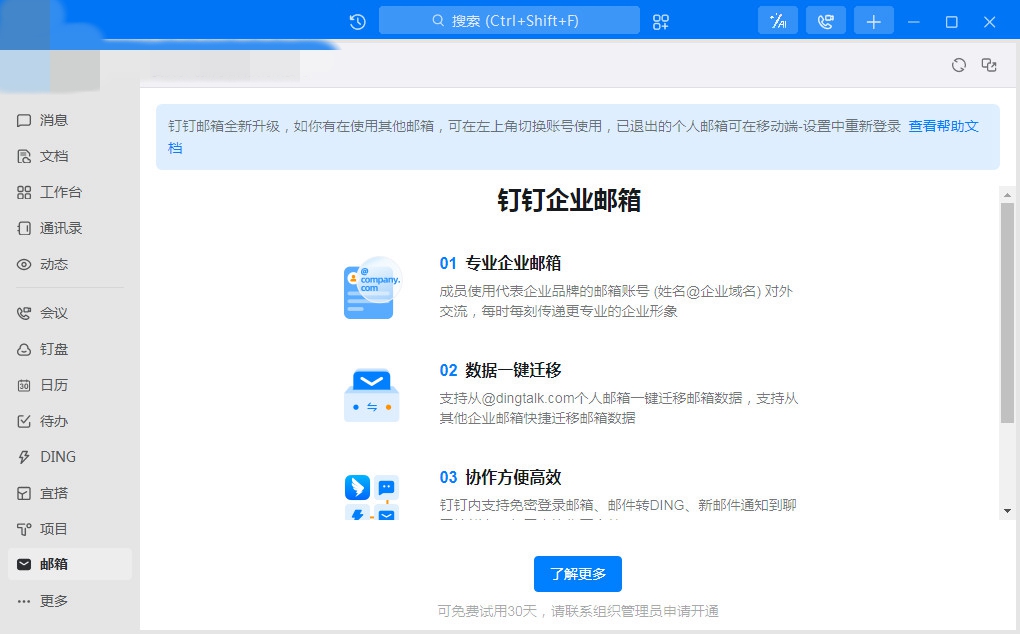Image resolution: width=1020 pixels, height=634 pixels.
Task: Open 消息 in the sidebar
Action: (x=70, y=120)
